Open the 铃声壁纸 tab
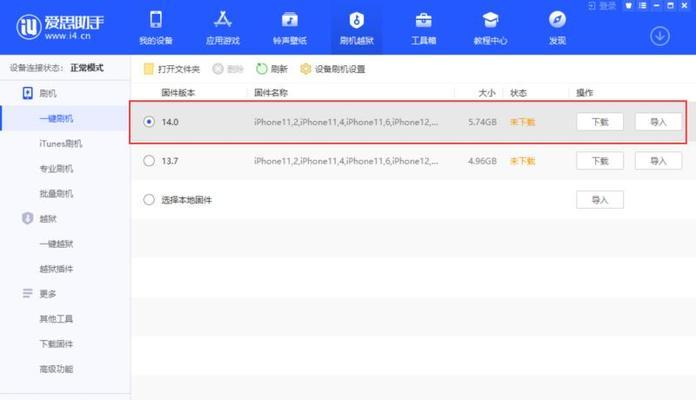This screenshot has width=696, height=400. (x=289, y=28)
